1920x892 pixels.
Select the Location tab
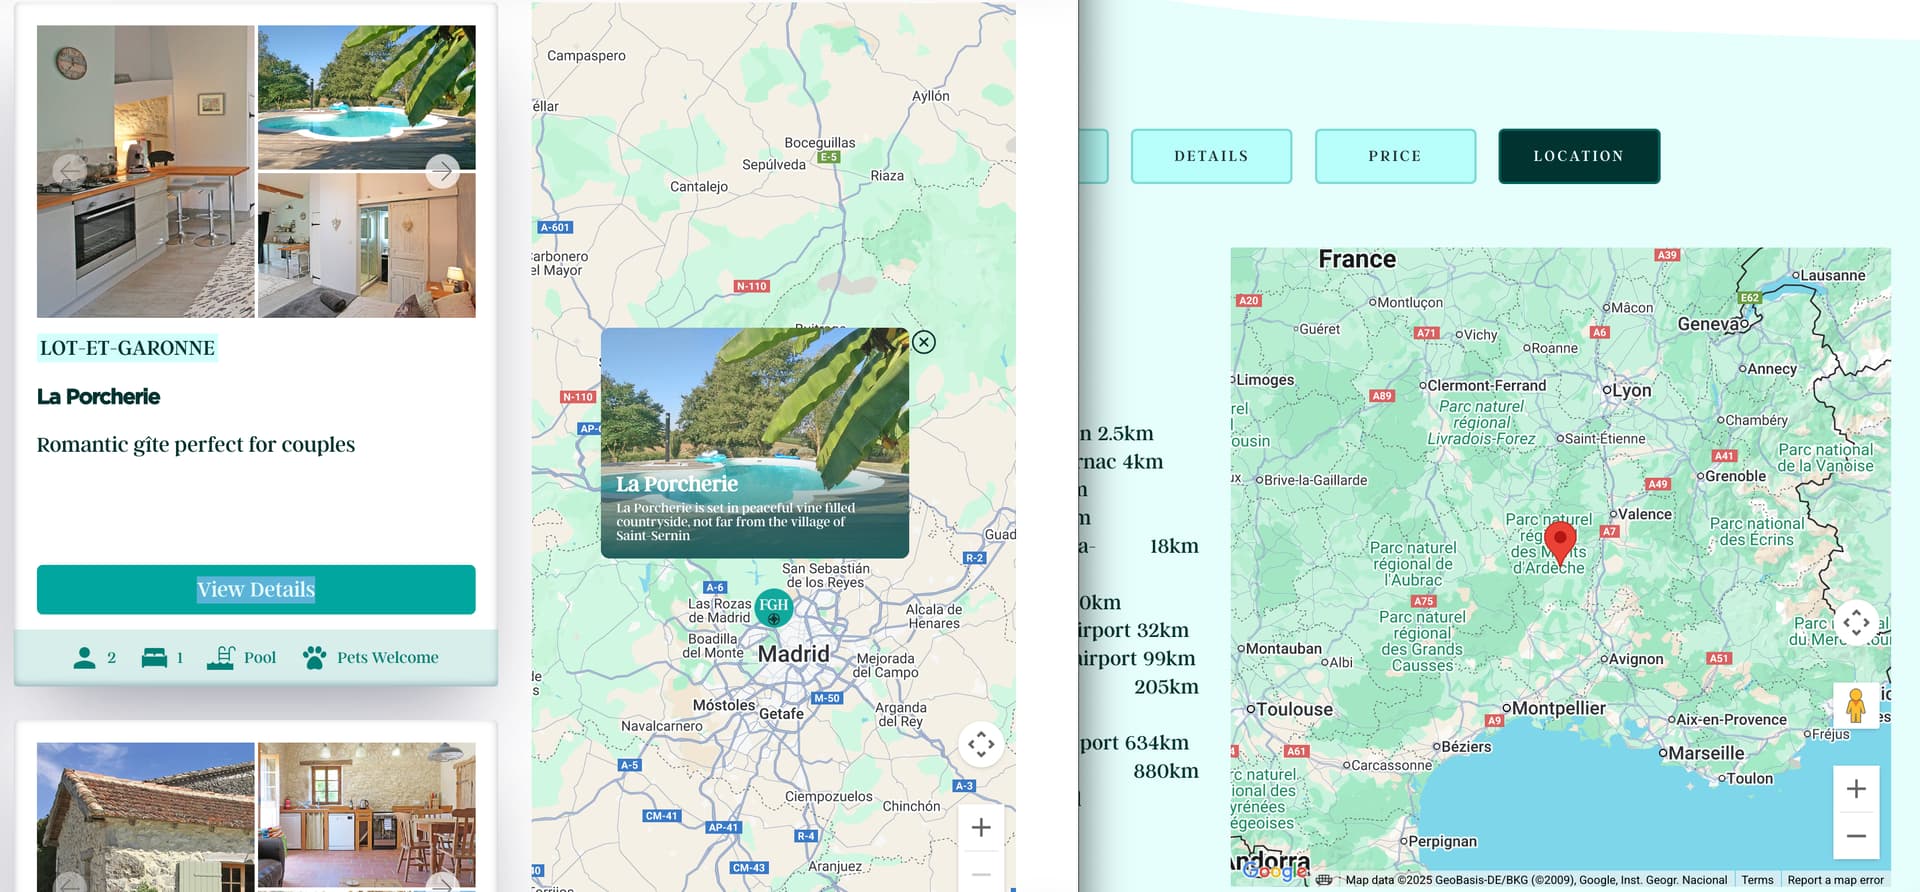click(x=1579, y=156)
